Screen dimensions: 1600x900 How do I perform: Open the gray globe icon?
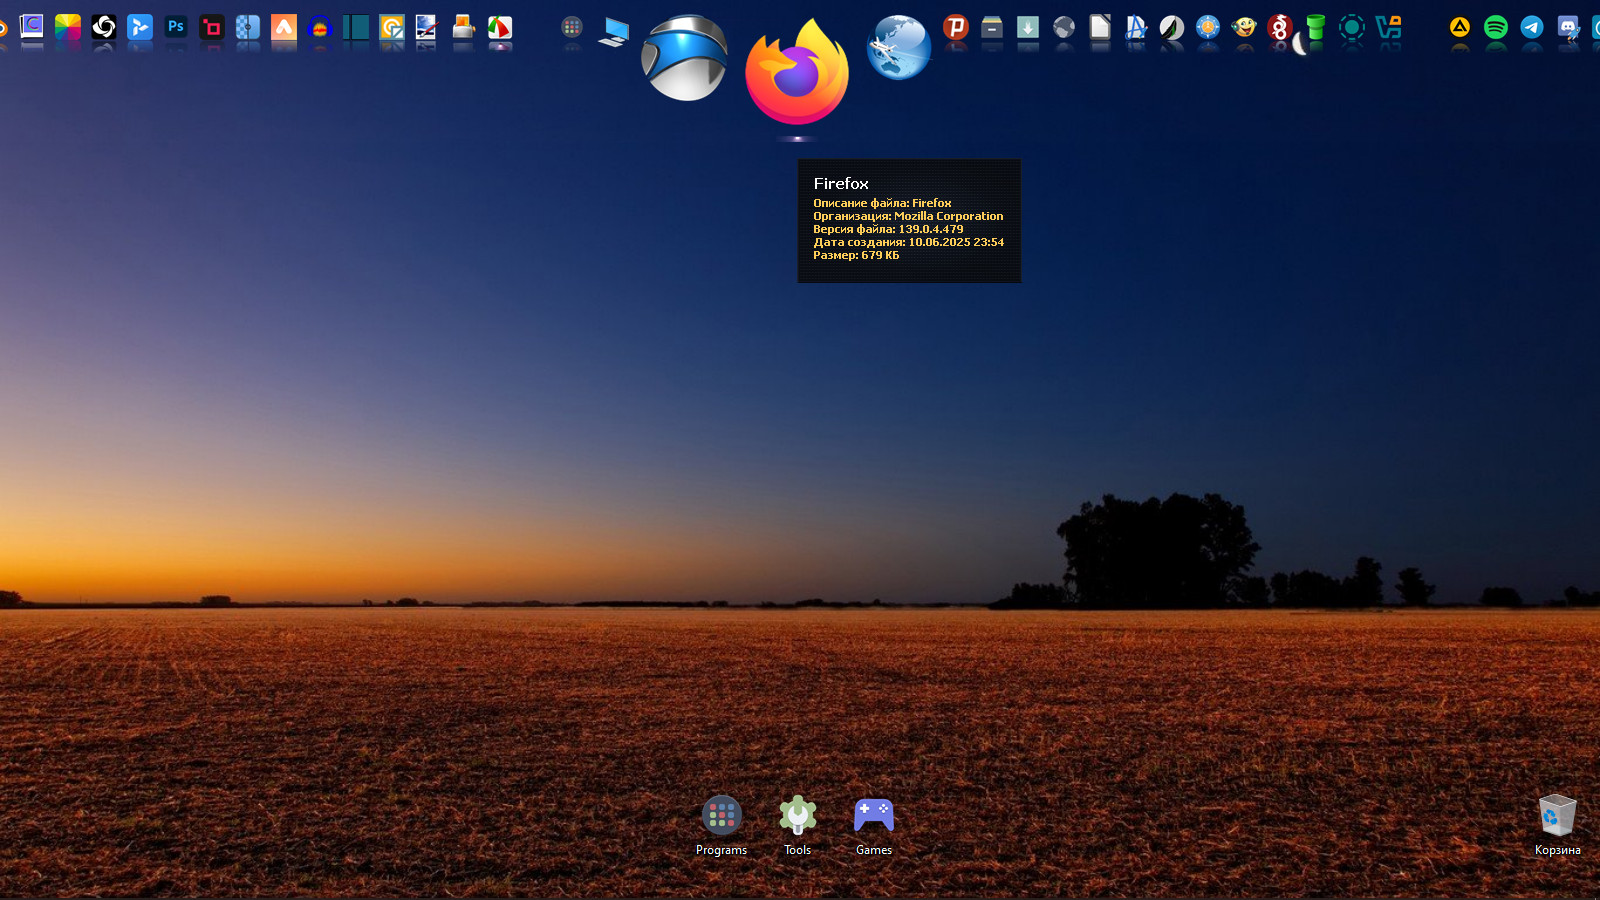click(x=1064, y=27)
